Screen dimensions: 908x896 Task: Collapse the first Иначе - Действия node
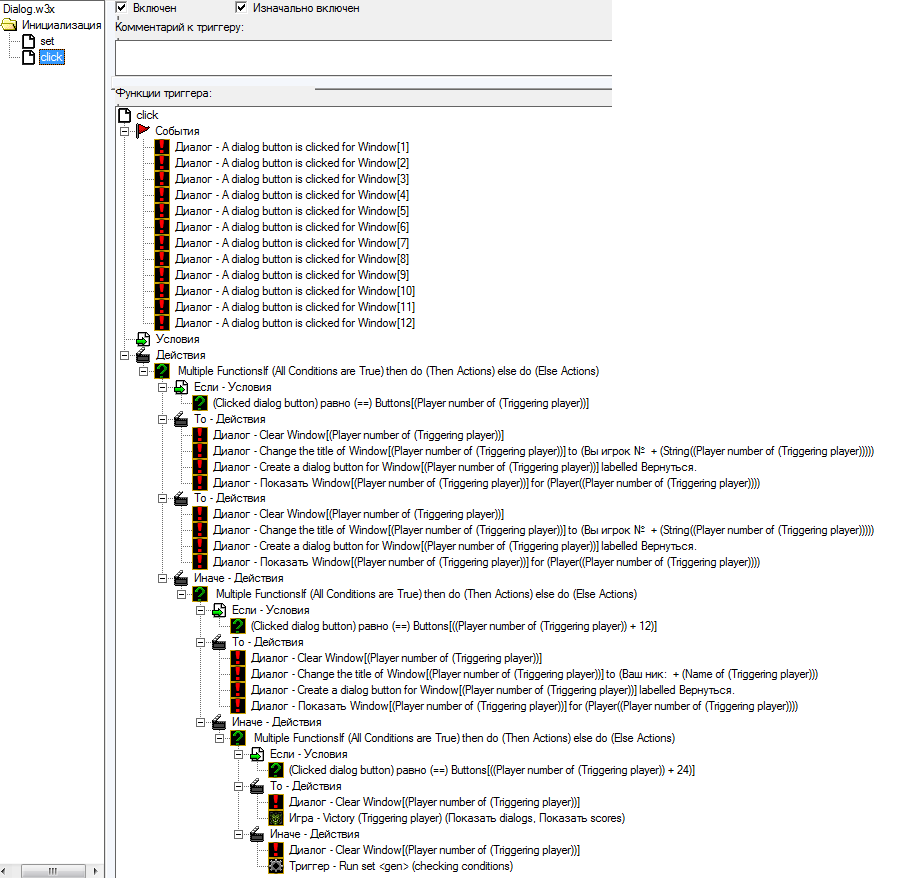click(x=163, y=578)
